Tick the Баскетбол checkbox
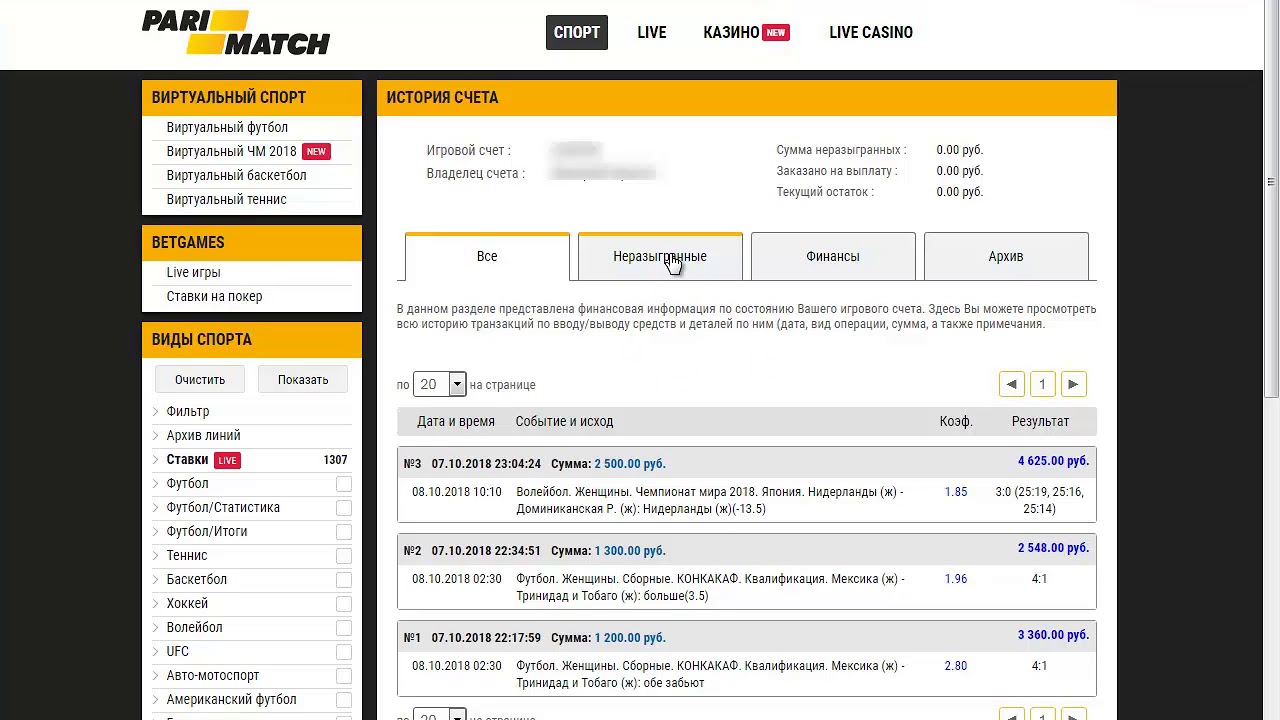Image resolution: width=1280 pixels, height=720 pixels. 344,580
